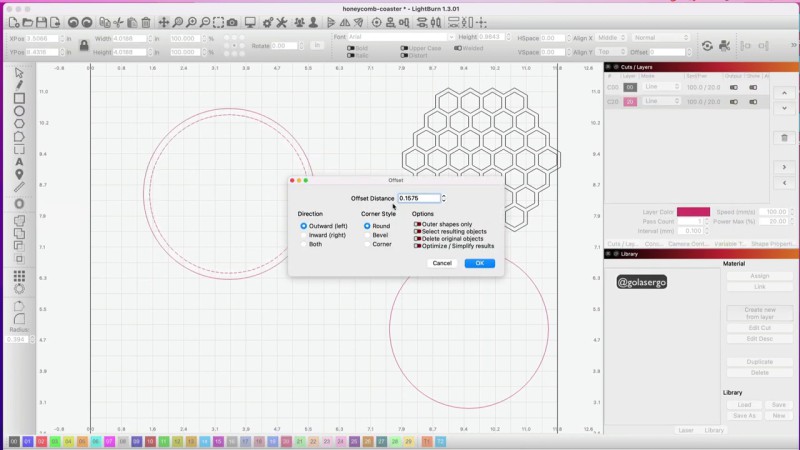
Task: Click the lock aspect ratio icon
Action: click(82, 44)
